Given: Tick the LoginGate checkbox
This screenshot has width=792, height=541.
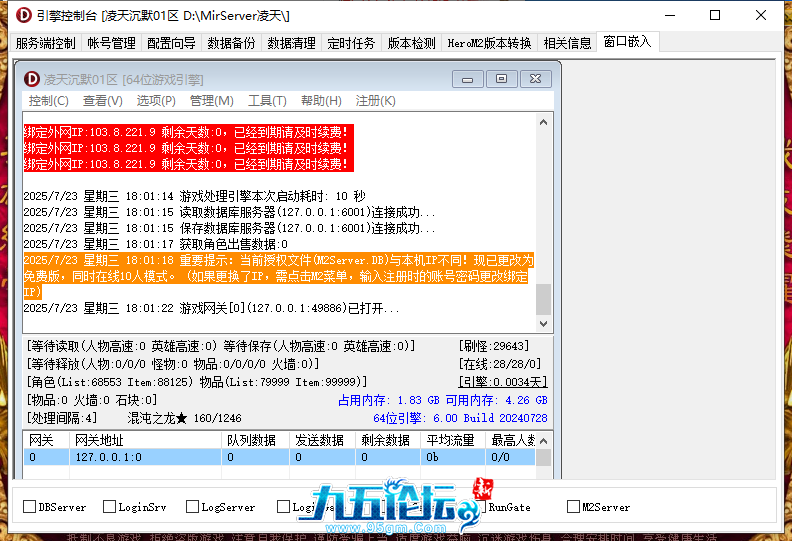Looking at the screenshot, I should pyautogui.click(x=283, y=506).
